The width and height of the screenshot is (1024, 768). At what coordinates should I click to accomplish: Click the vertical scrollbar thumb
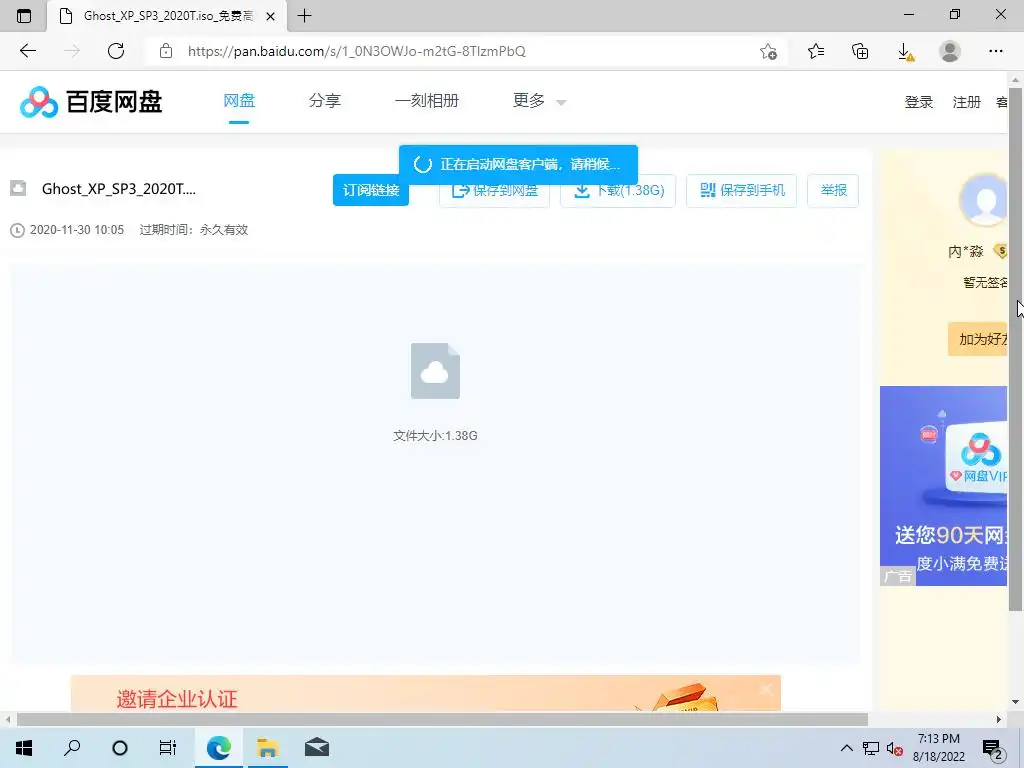tap(1016, 349)
